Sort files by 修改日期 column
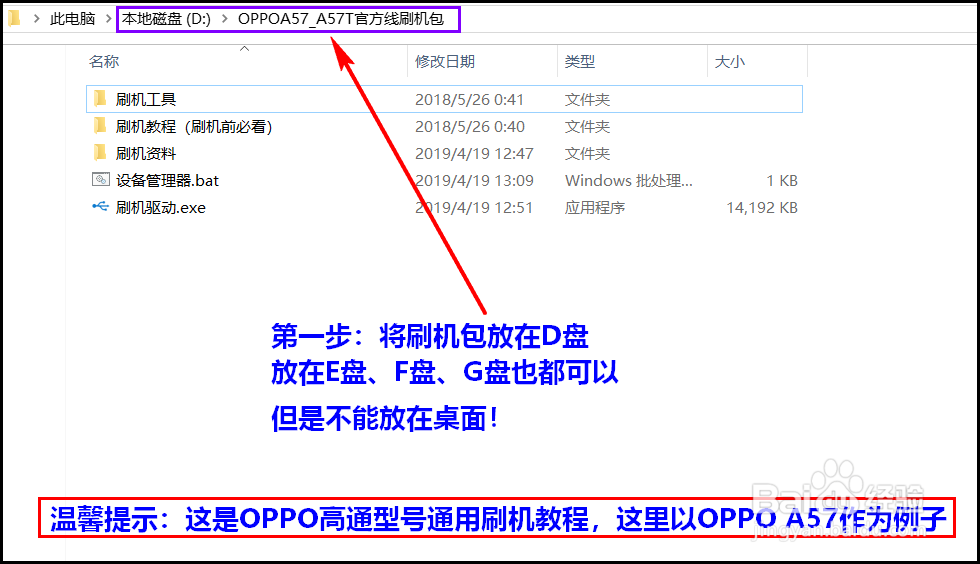 point(445,61)
